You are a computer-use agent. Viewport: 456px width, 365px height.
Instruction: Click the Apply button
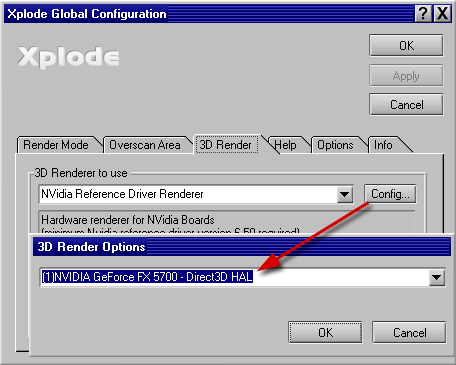point(406,76)
